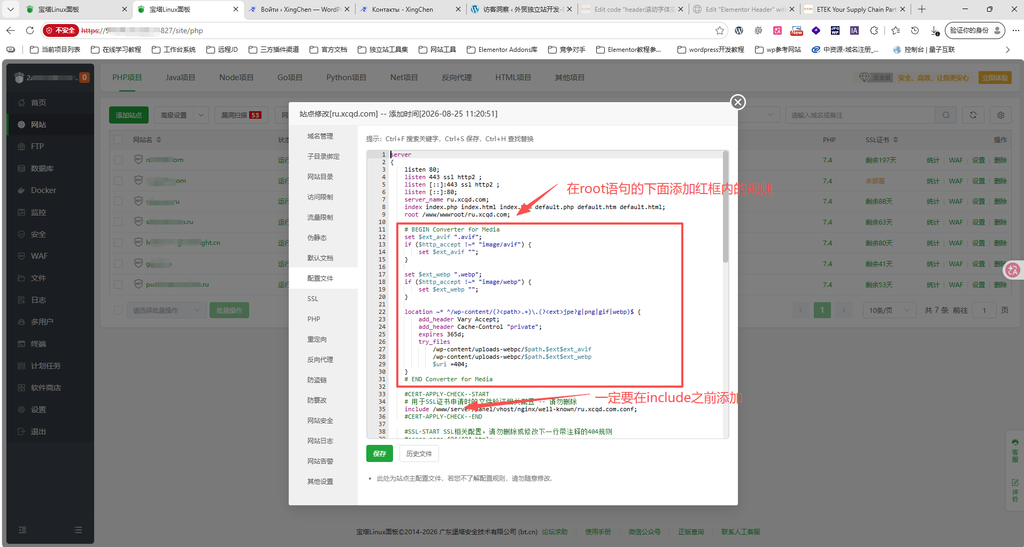
Task: Open browser menu with three dots
Action: pos(1016,30)
